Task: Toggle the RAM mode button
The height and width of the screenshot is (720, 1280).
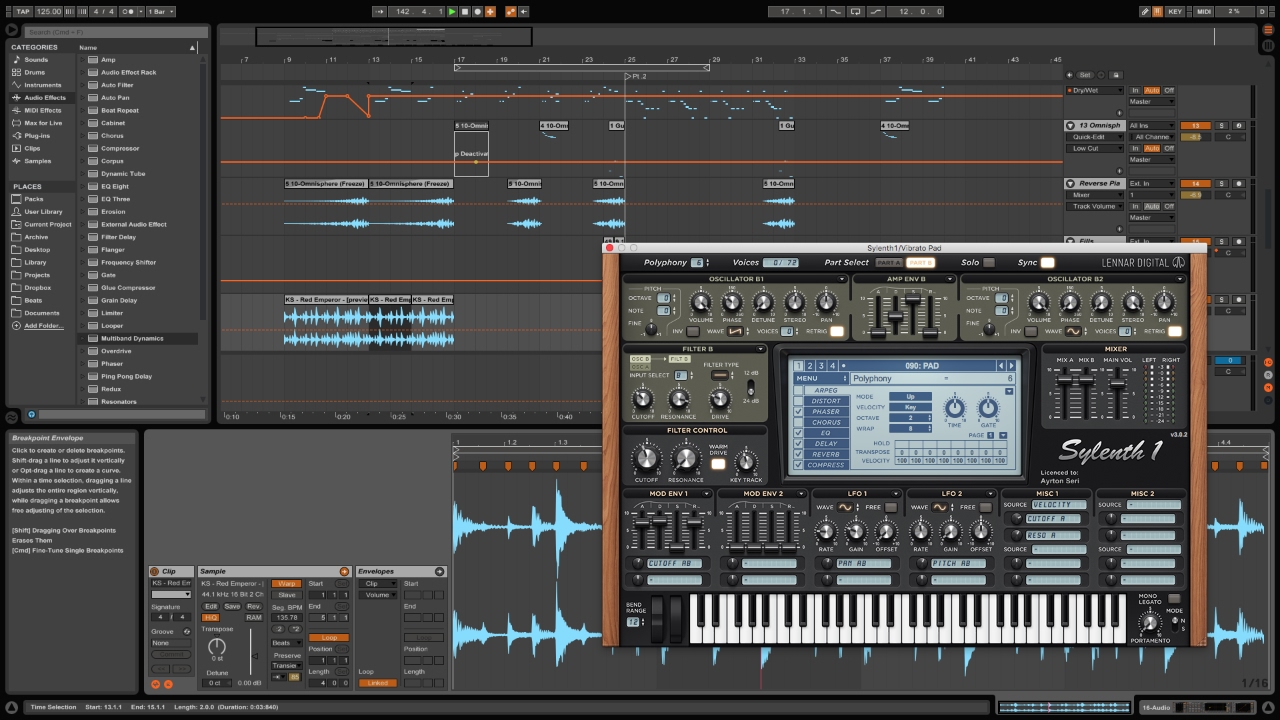Action: [254, 618]
